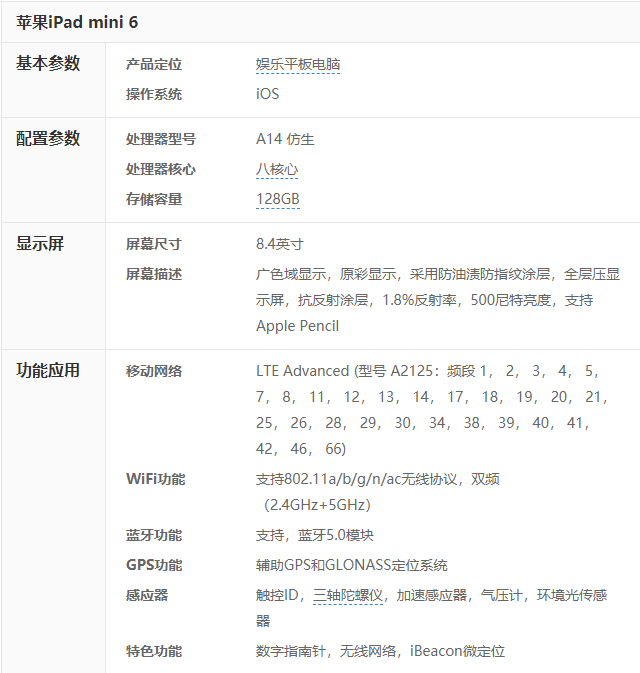640x673 pixels.
Task: Select the GPS功能 row label
Action: pos(154,565)
